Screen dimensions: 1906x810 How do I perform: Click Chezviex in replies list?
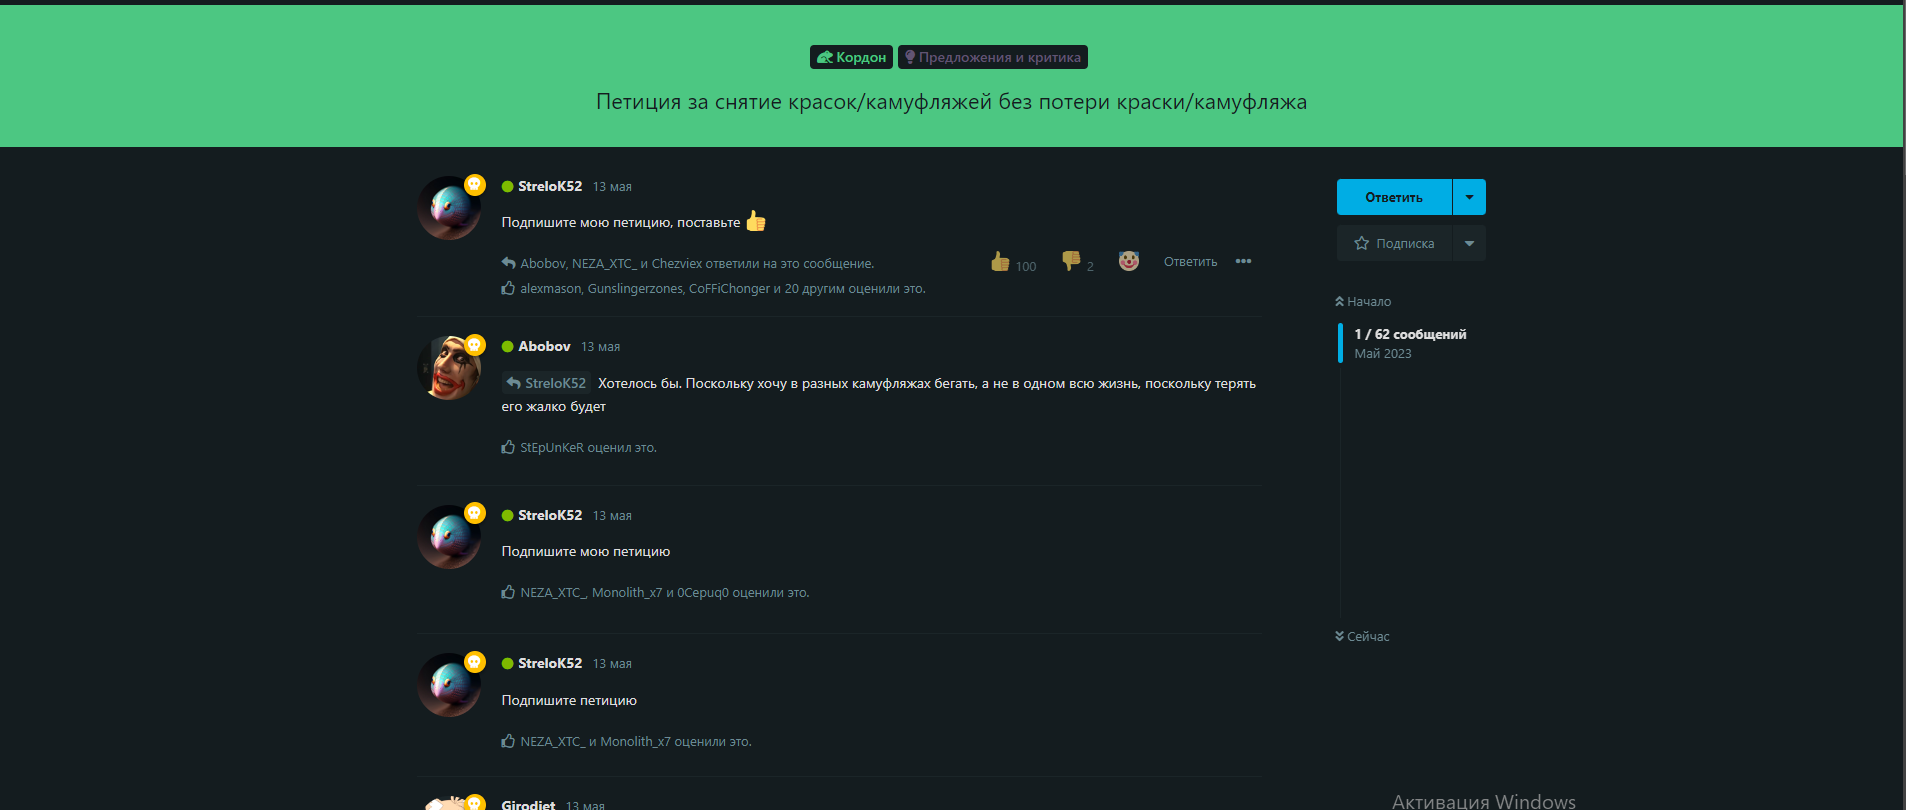pyautogui.click(x=677, y=263)
